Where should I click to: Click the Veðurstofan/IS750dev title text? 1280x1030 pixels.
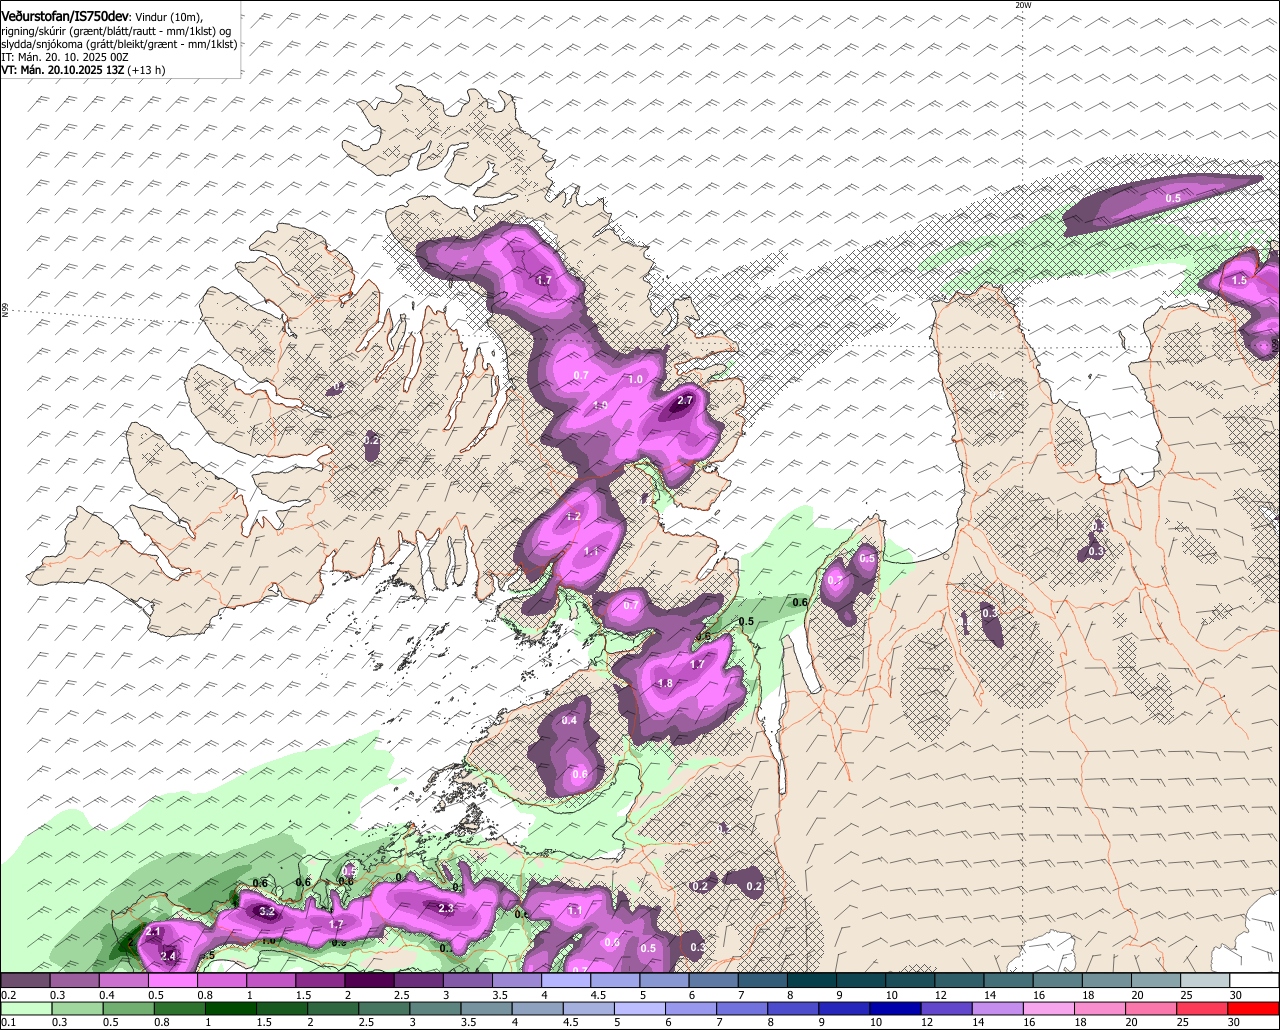[64, 16]
